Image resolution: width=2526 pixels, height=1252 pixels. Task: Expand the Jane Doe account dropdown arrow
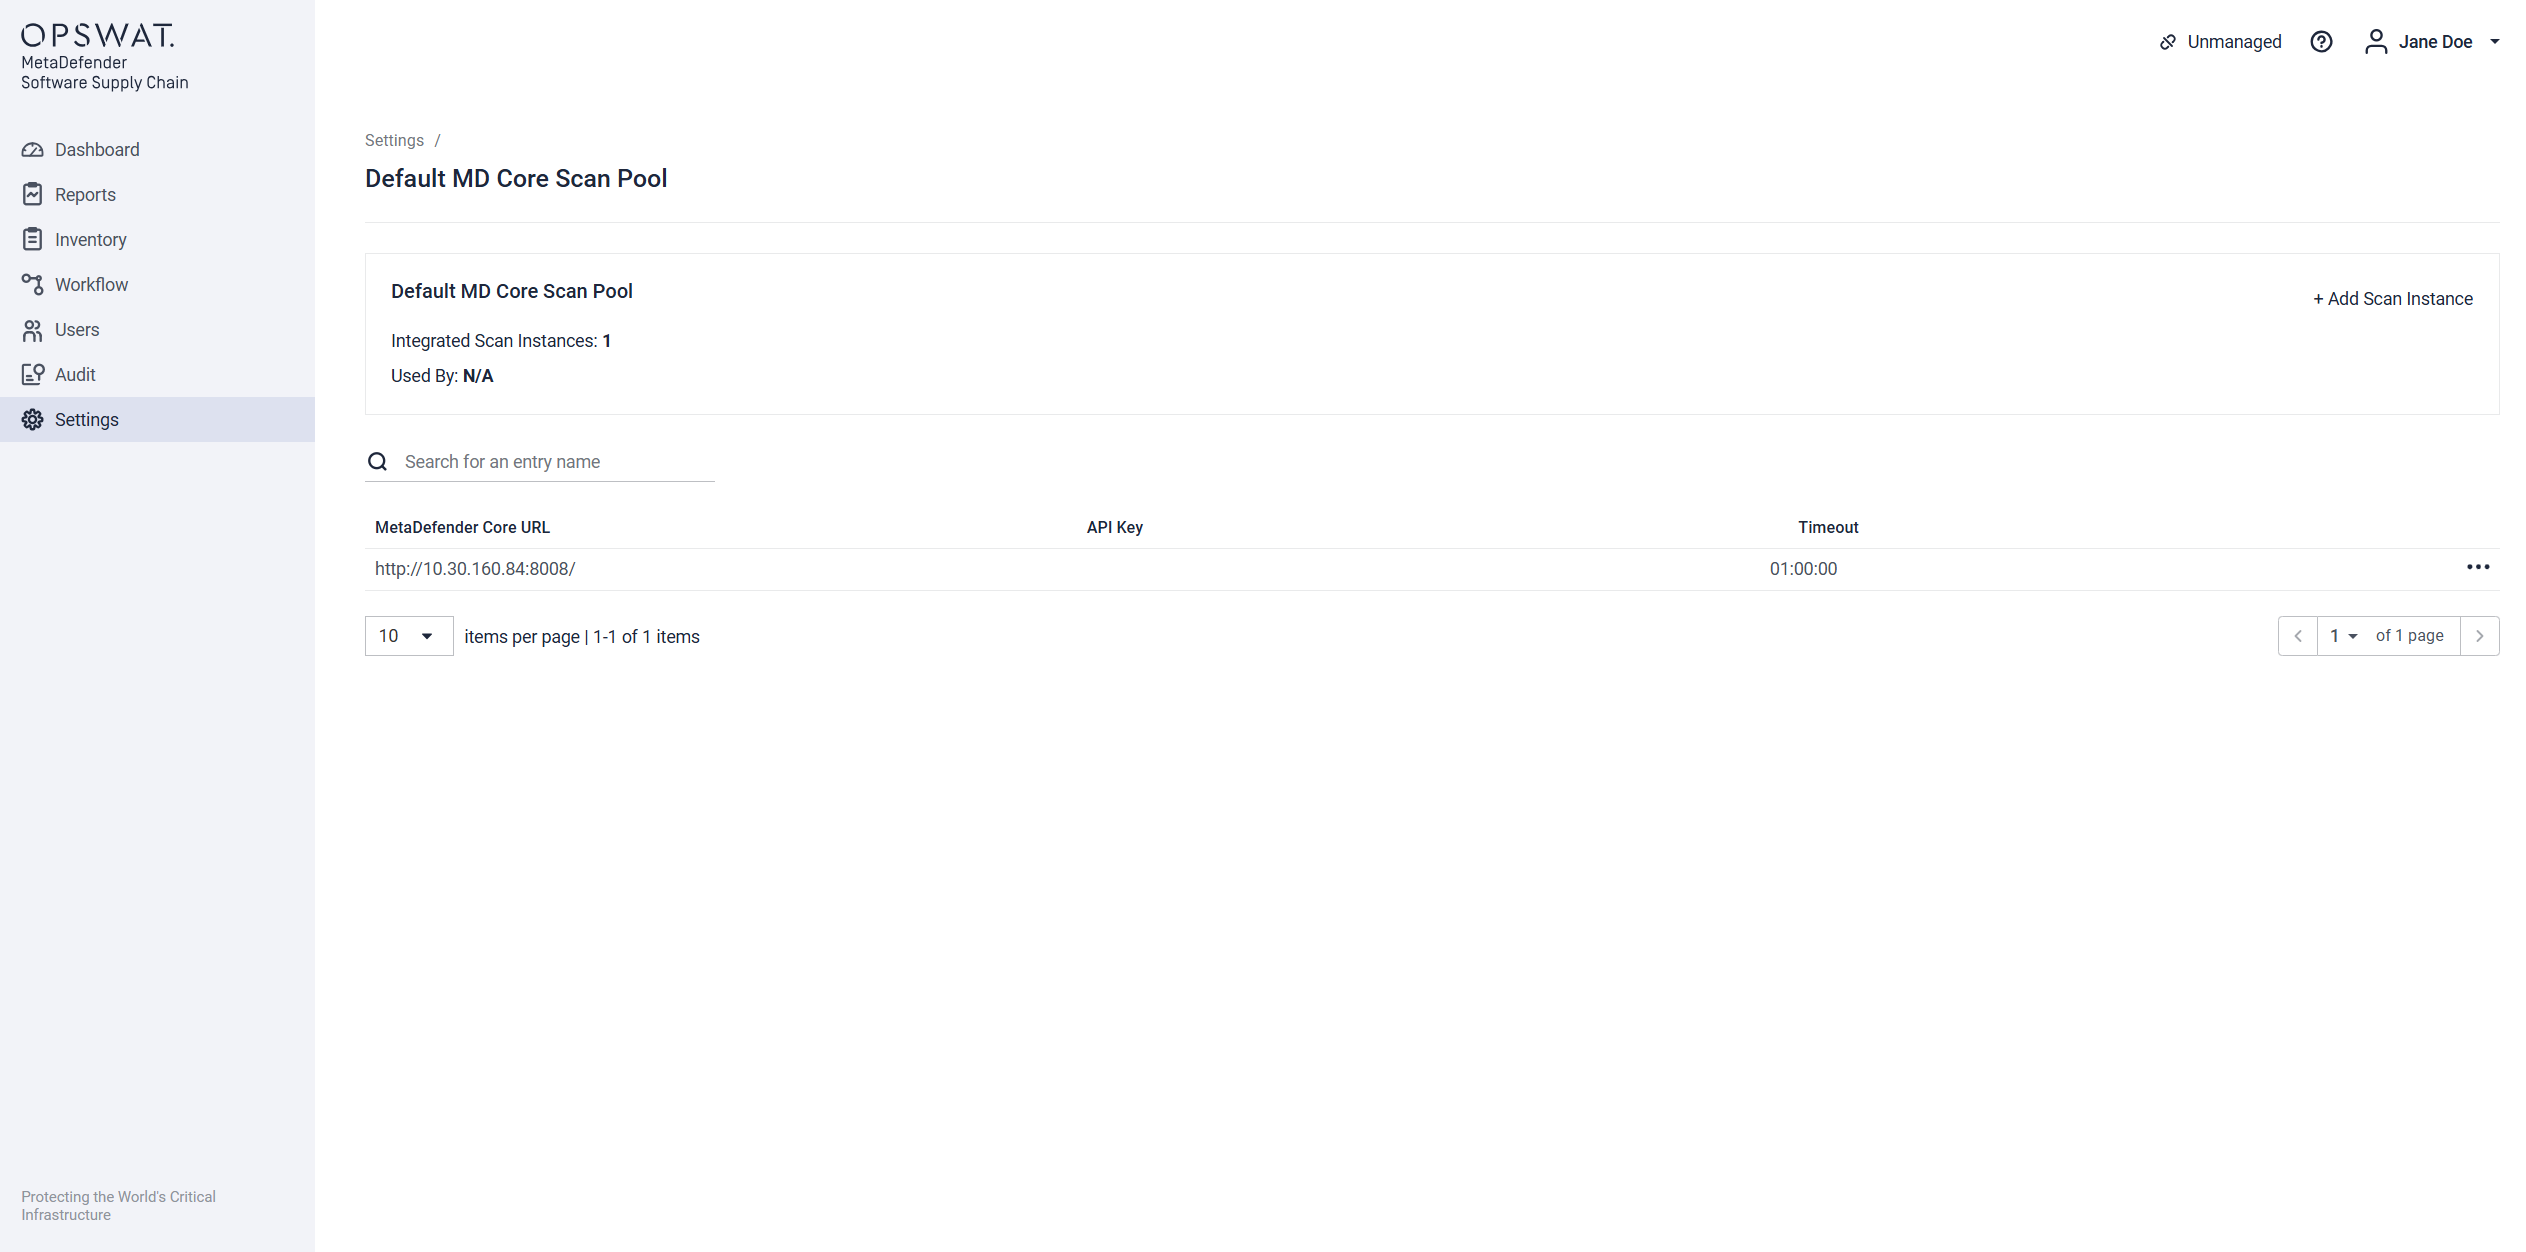(x=2495, y=42)
